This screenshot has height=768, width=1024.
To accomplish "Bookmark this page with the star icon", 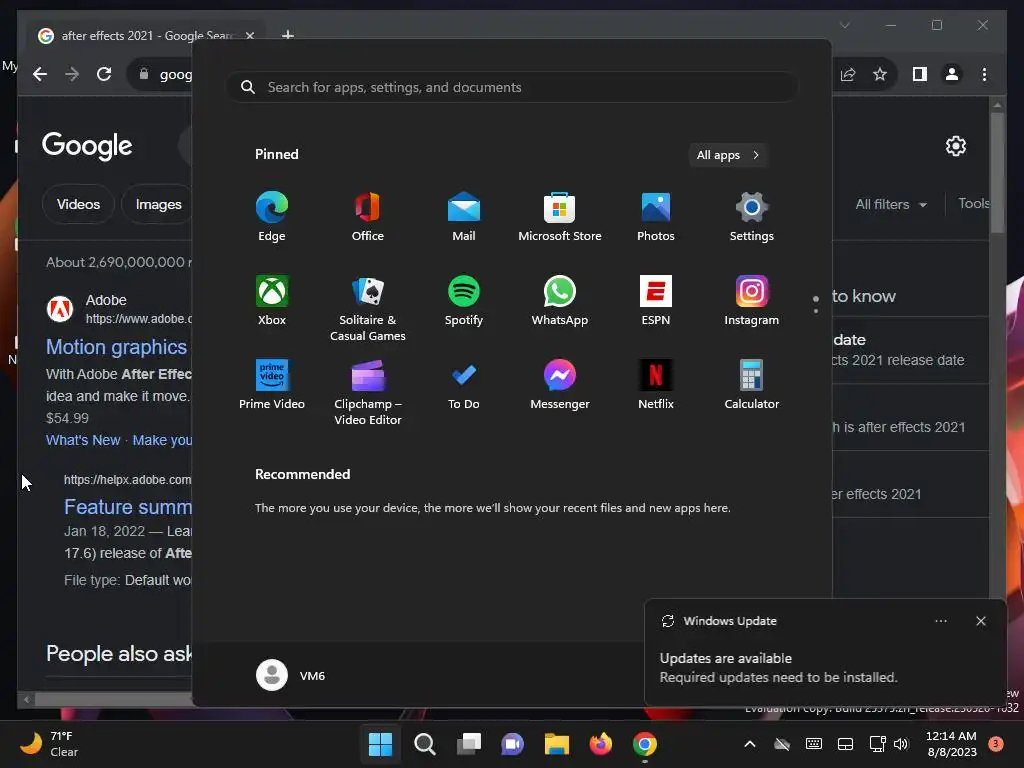I will [880, 74].
